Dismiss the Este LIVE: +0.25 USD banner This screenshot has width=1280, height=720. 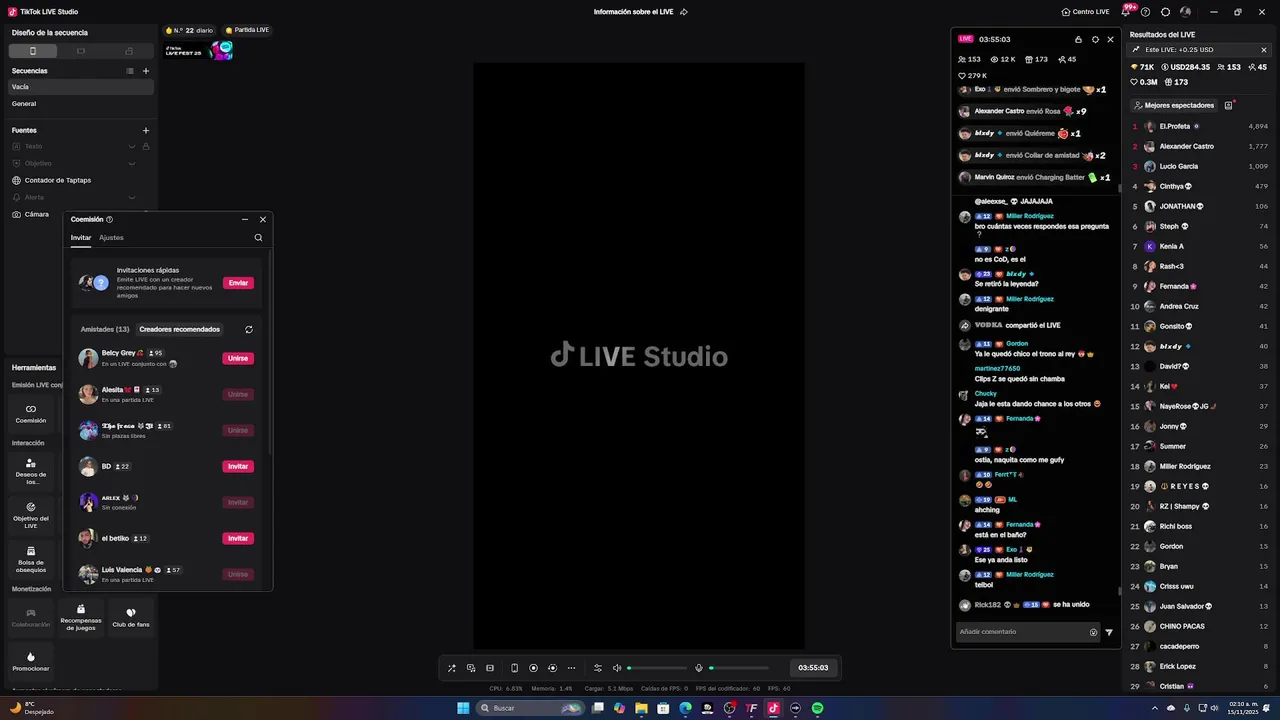tap(1264, 49)
